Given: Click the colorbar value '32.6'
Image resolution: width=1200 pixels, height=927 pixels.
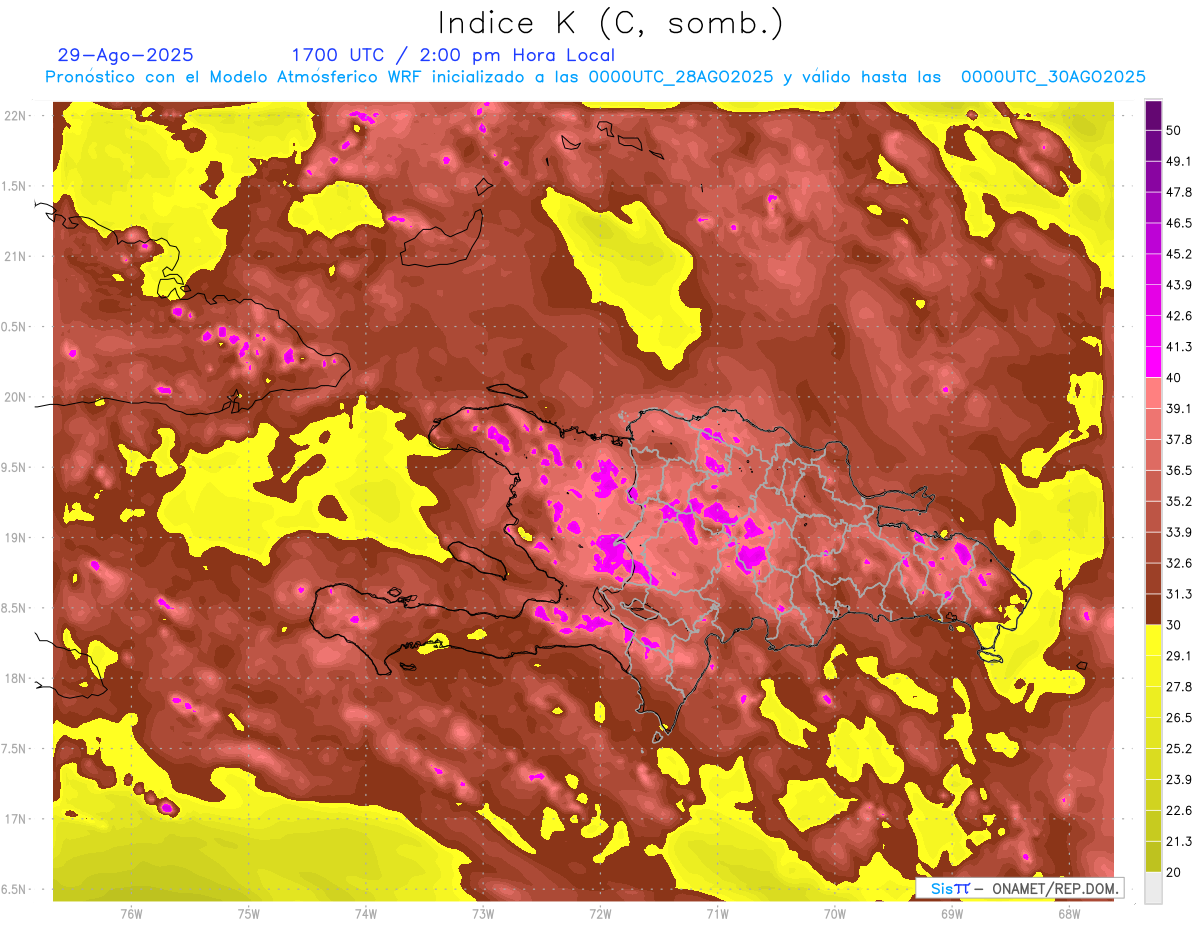Looking at the screenshot, I should tap(1178, 563).
